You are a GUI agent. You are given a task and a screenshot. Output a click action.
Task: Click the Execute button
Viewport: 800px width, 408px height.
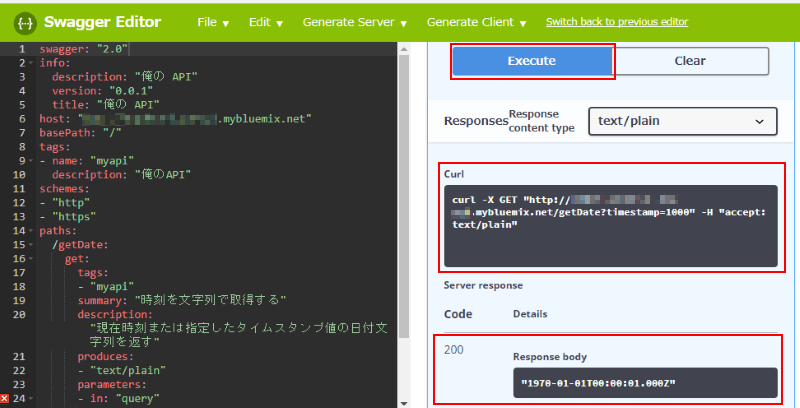[532, 61]
